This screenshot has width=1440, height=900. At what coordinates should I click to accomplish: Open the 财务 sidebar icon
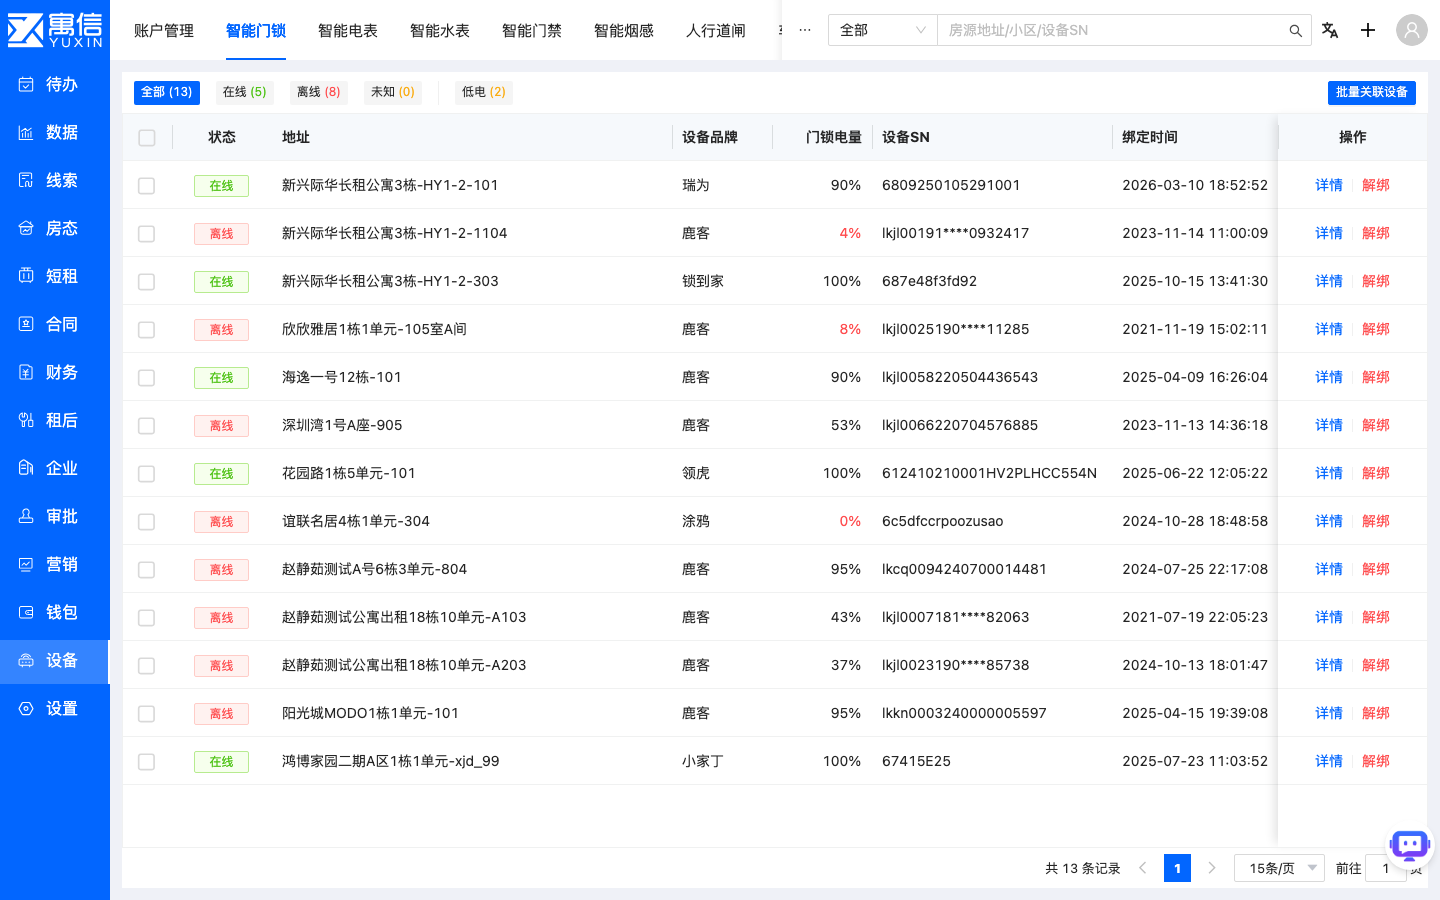point(26,372)
